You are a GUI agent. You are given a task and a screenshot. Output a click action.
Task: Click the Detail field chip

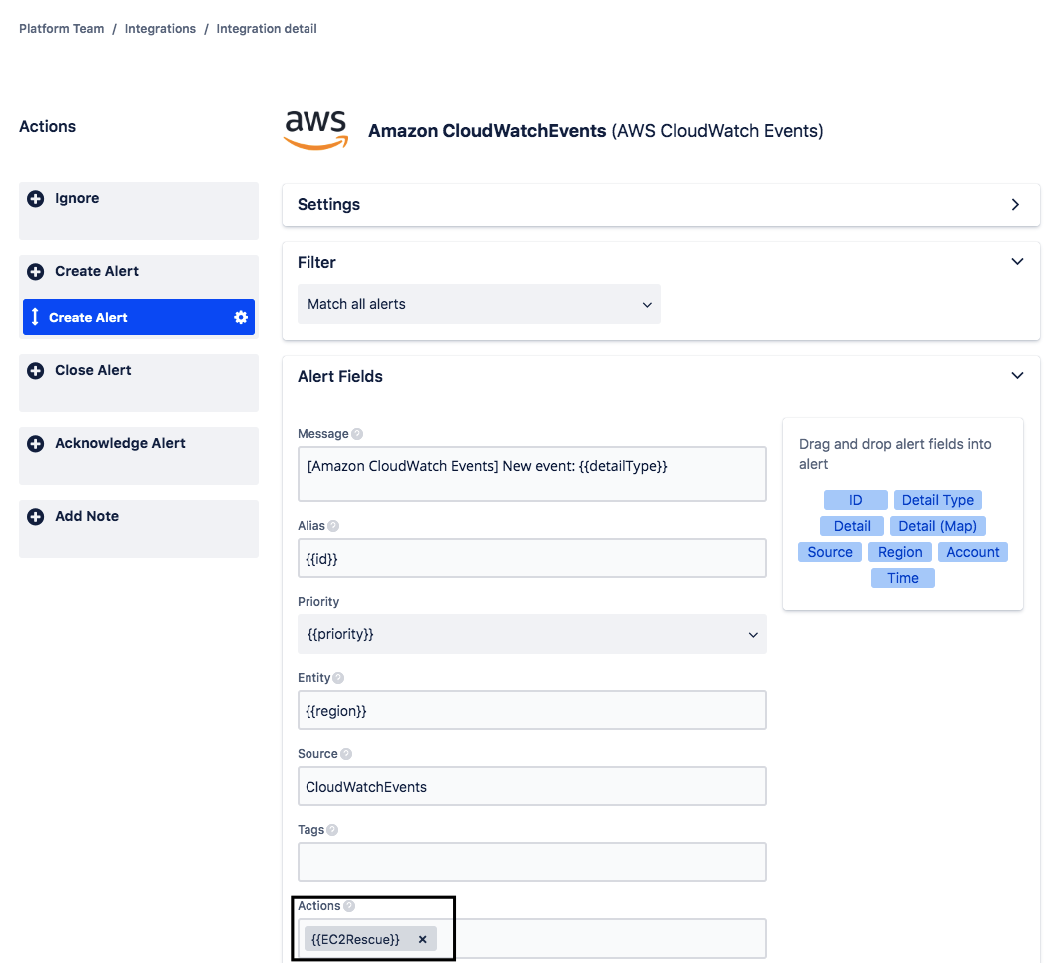tap(852, 526)
